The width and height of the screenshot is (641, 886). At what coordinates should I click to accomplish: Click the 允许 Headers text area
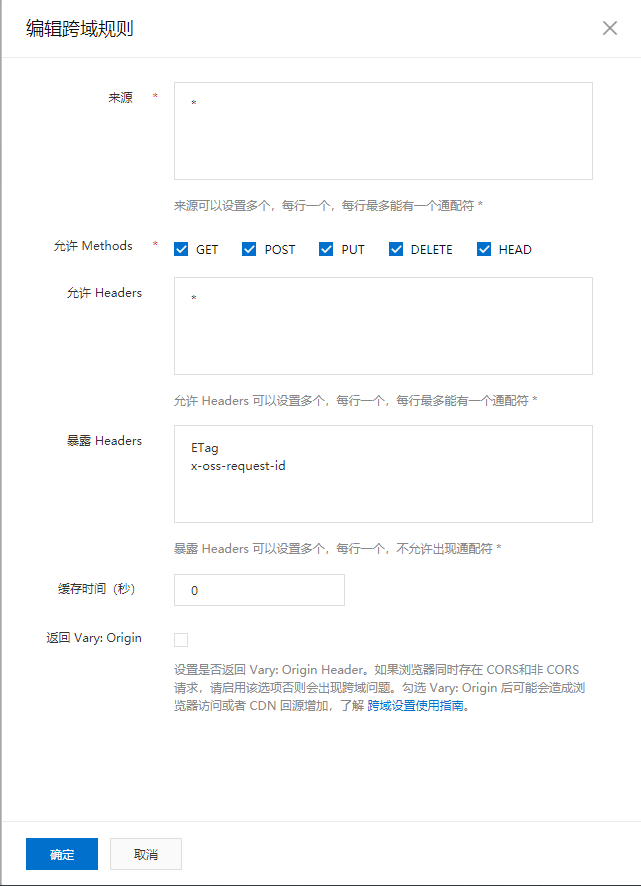(x=383, y=326)
